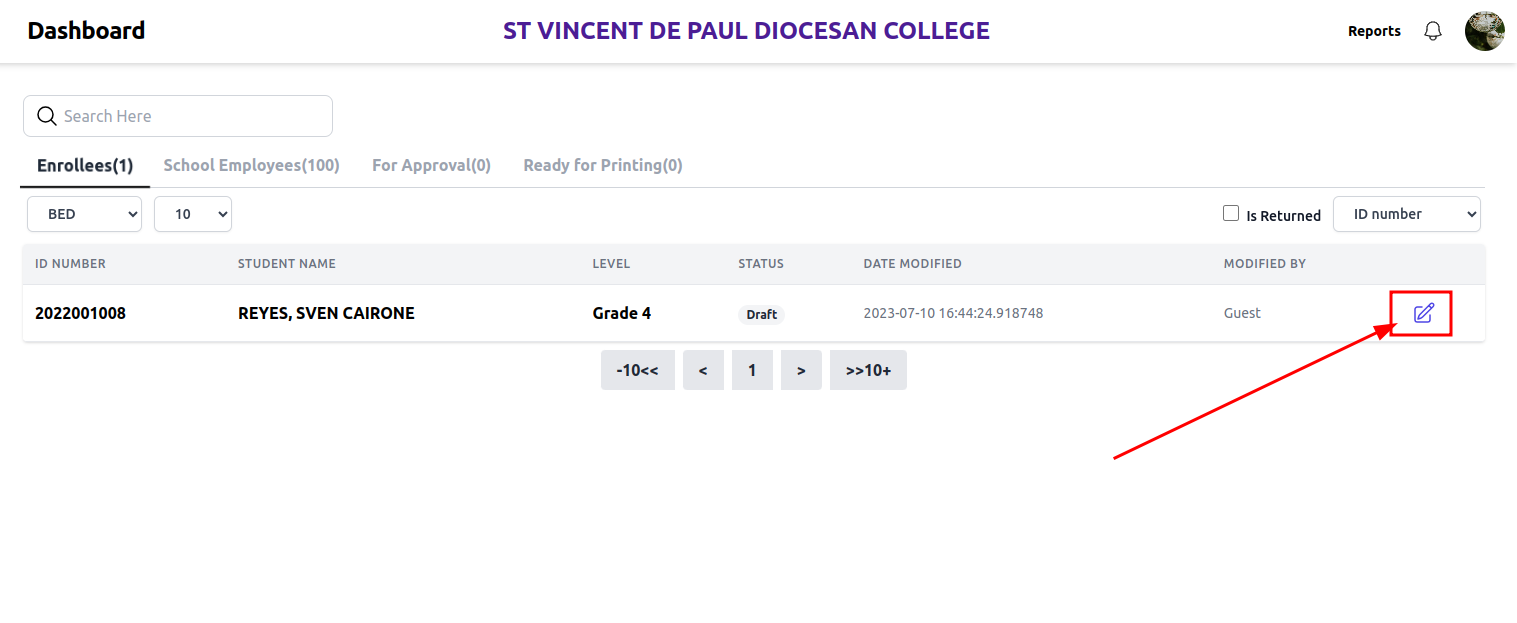The width and height of the screenshot is (1517, 623).
Task: Select page 1 button
Action: (x=752, y=370)
